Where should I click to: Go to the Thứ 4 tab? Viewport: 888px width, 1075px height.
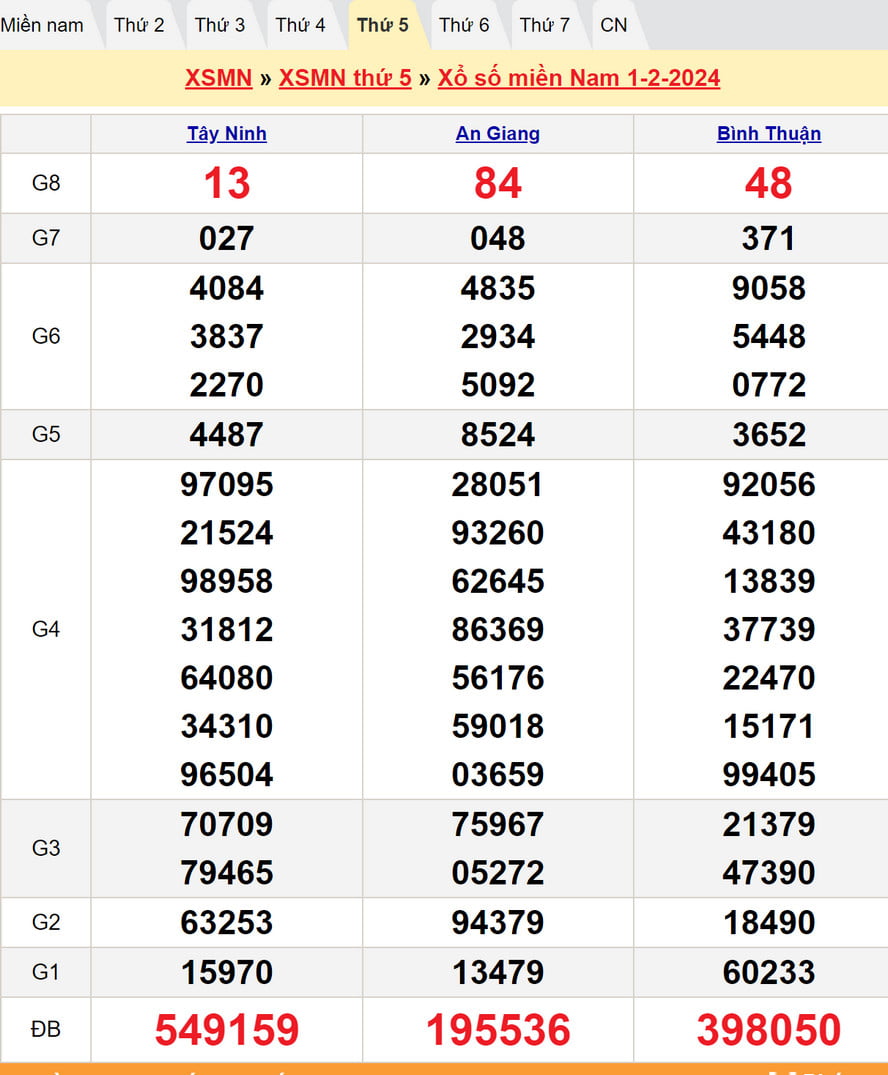(301, 25)
